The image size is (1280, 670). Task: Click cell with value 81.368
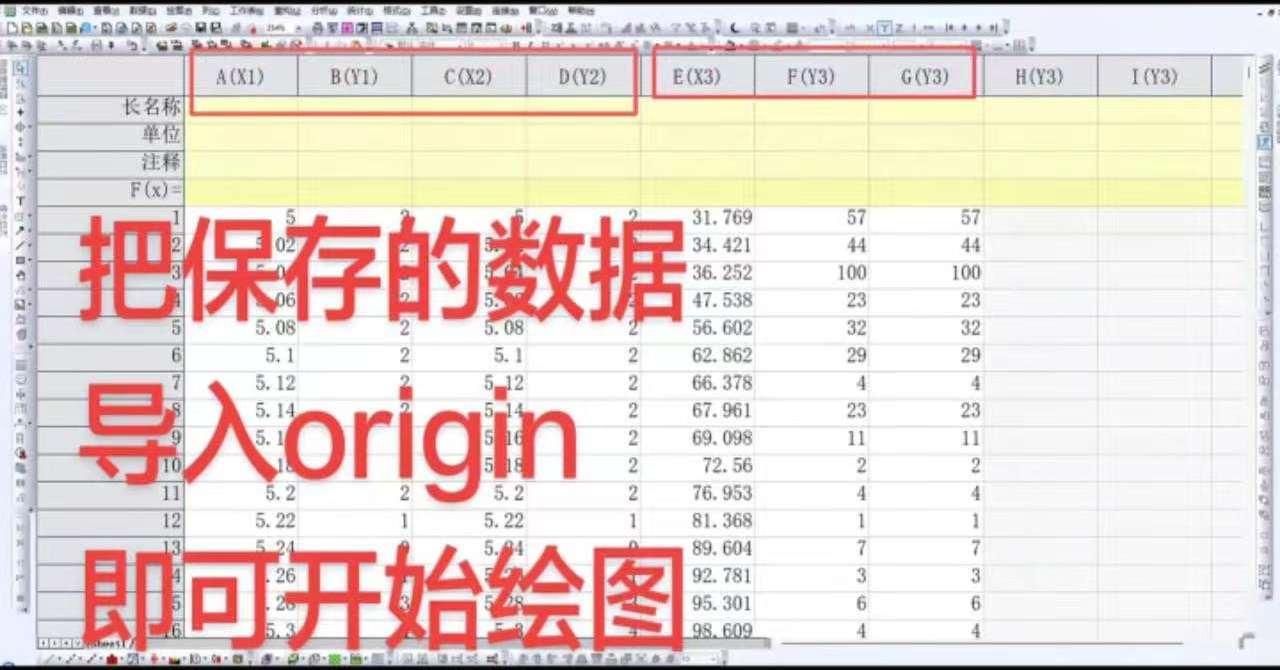point(697,521)
